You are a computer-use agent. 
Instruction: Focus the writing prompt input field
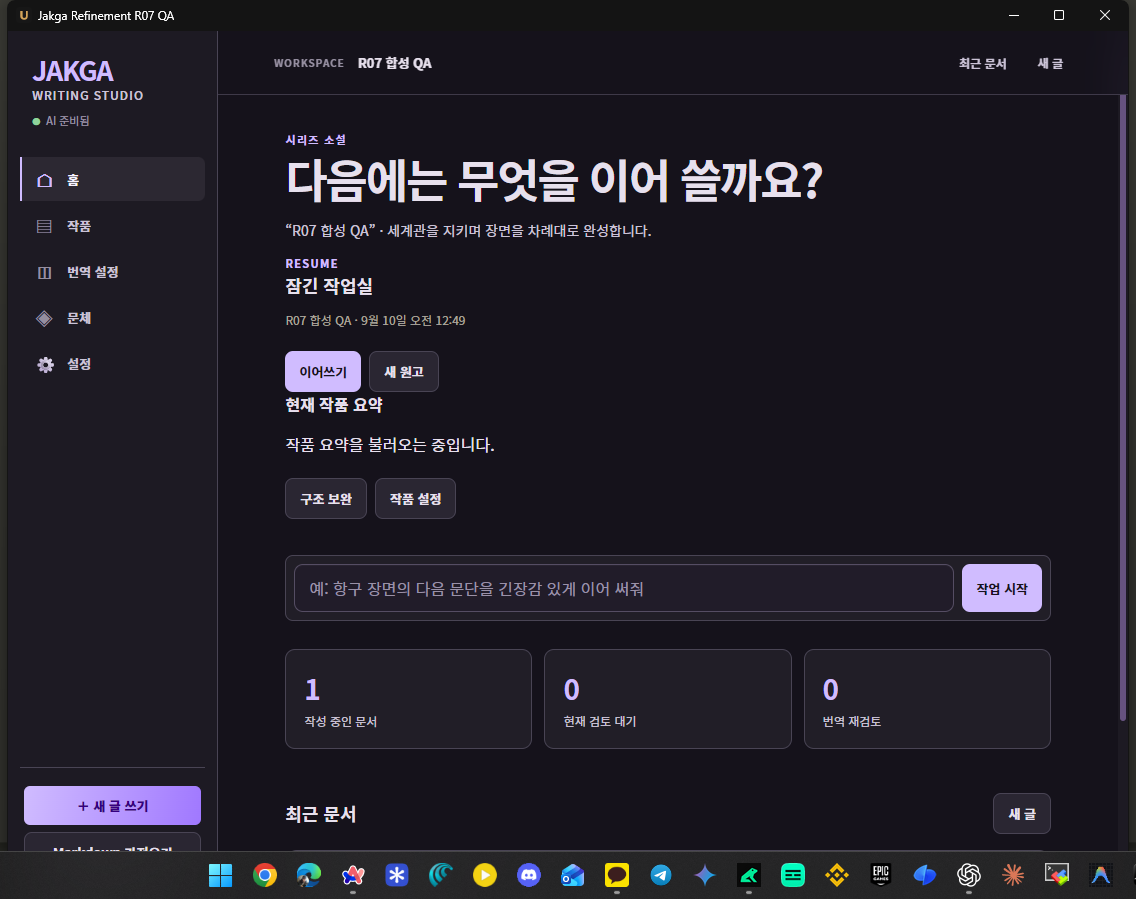[624, 588]
